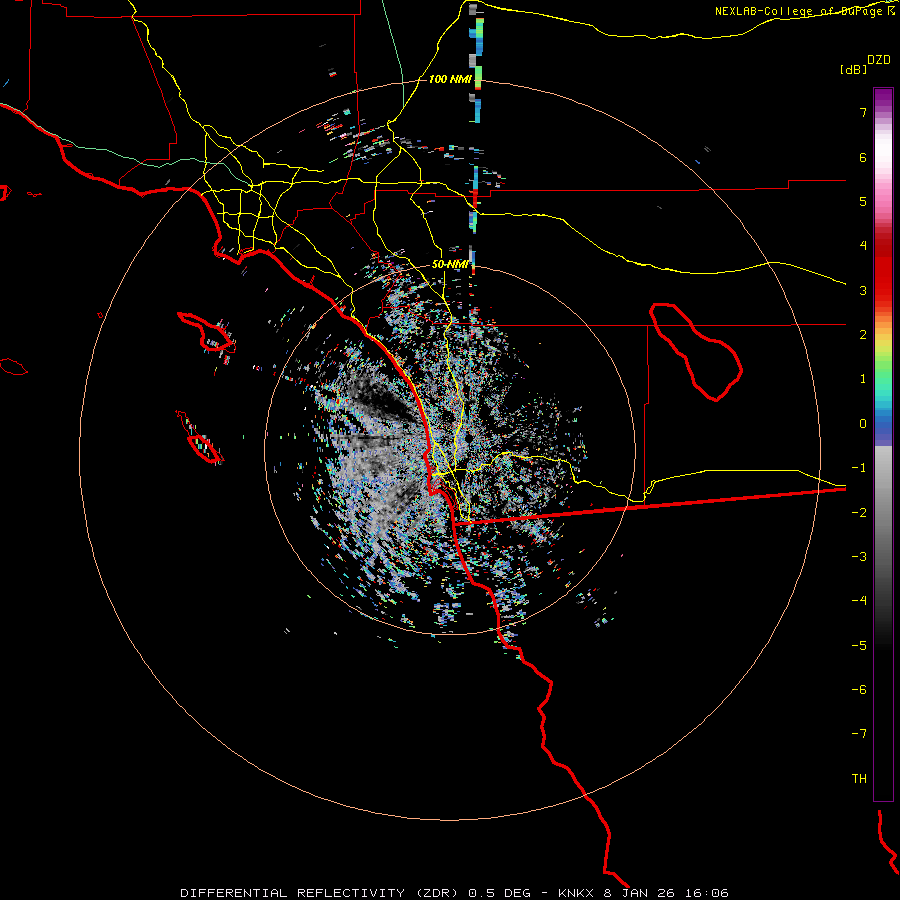Click the -4 value on the color scale
The width and height of the screenshot is (900, 900).
pyautogui.click(x=859, y=601)
